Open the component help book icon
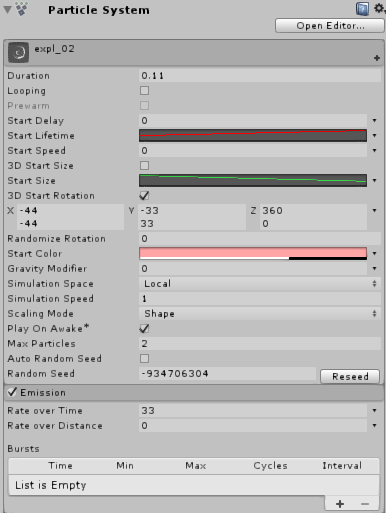Image resolution: width=386 pixels, height=513 pixels. [x=362, y=9]
